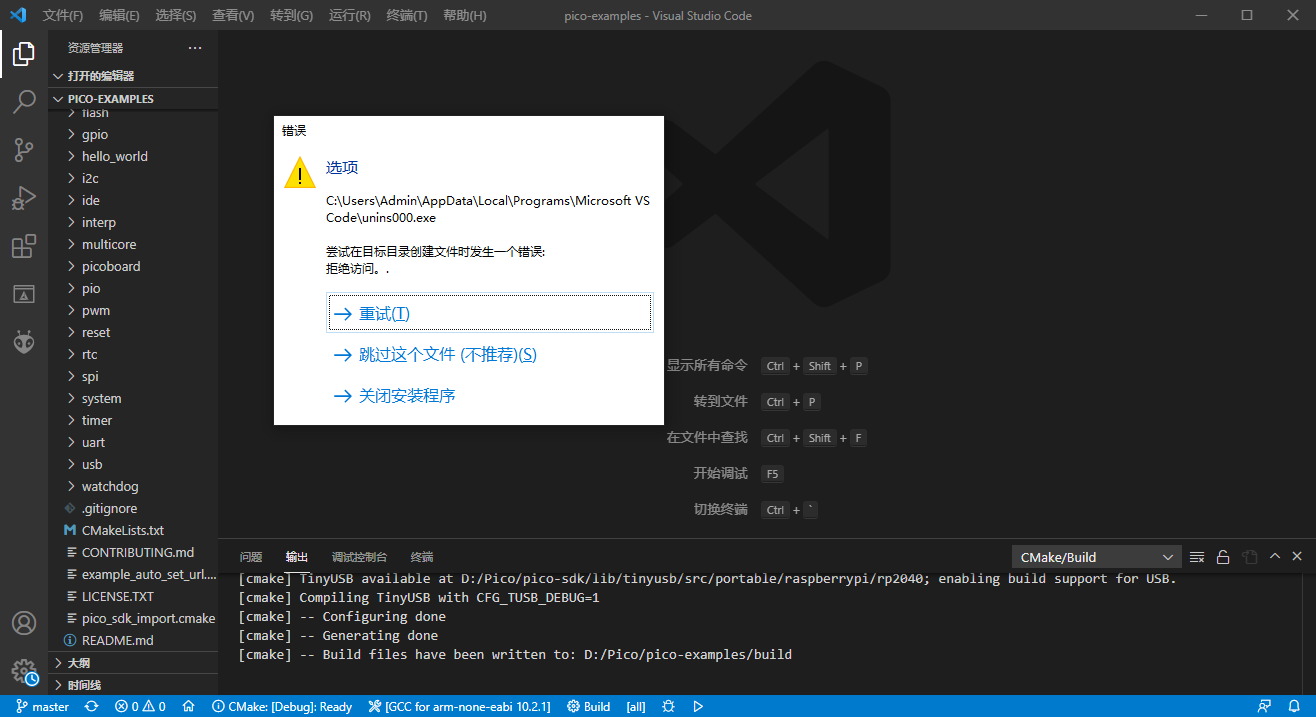Open the Accounts menu icon
1316x717 pixels.
pos(24,623)
